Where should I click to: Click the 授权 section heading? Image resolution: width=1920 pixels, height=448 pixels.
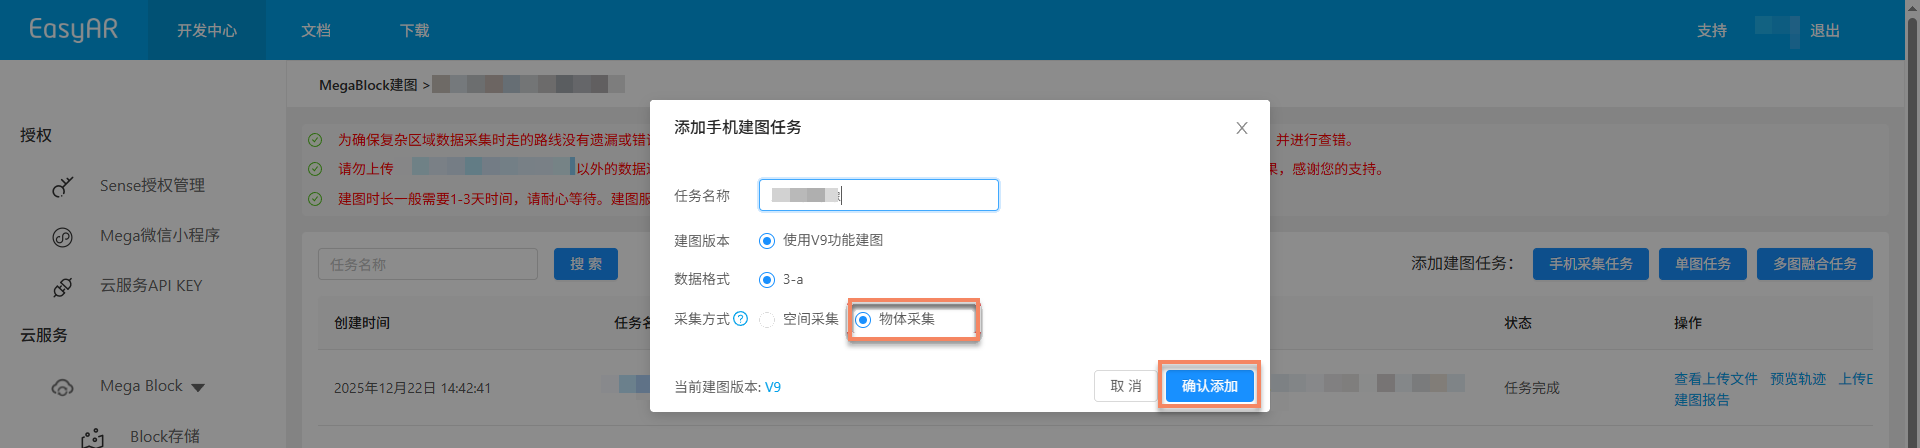coord(36,135)
